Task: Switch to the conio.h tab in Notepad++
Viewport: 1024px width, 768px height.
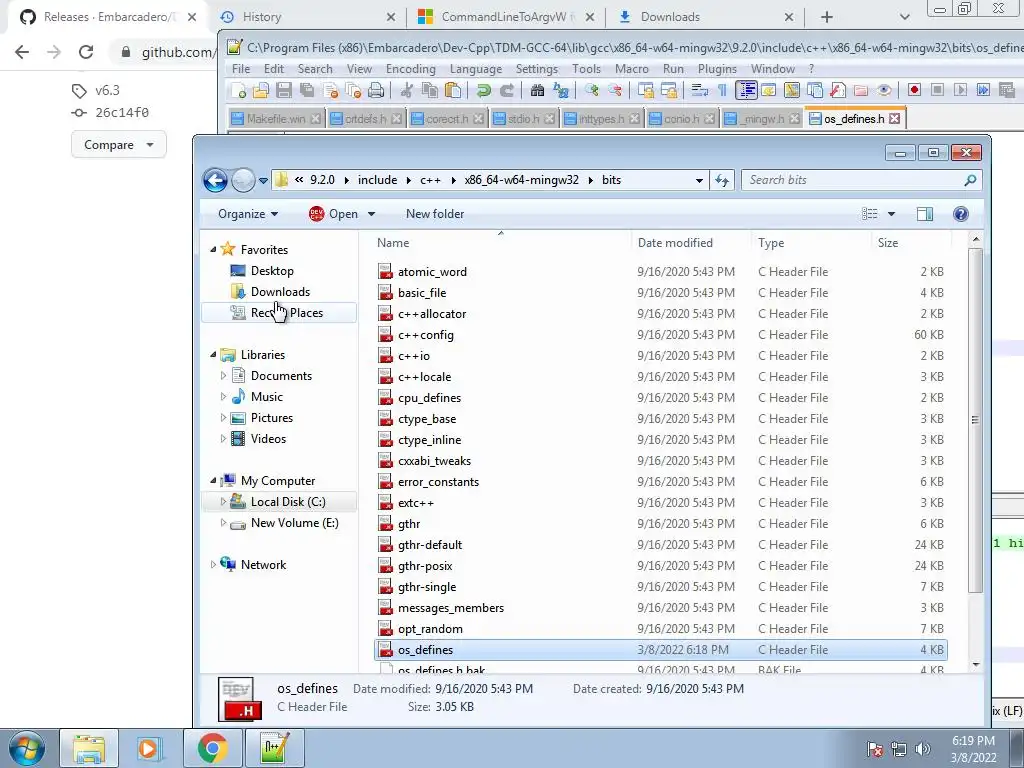Action: tap(681, 119)
